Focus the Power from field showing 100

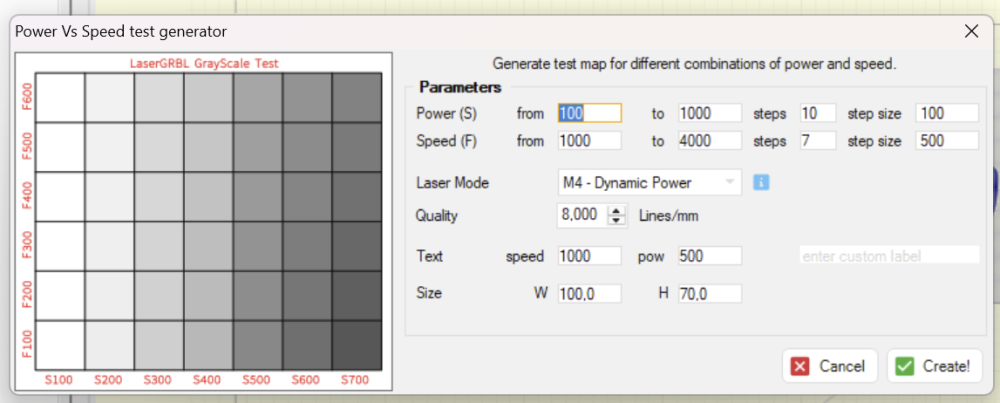[589, 114]
